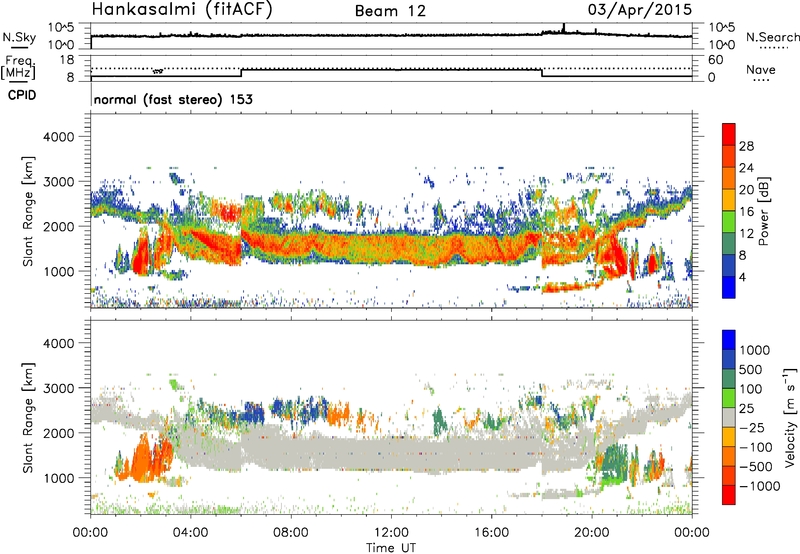Click the Freq. [MHz] axis label
This screenshot has width=800, height=554.
pos(18,67)
